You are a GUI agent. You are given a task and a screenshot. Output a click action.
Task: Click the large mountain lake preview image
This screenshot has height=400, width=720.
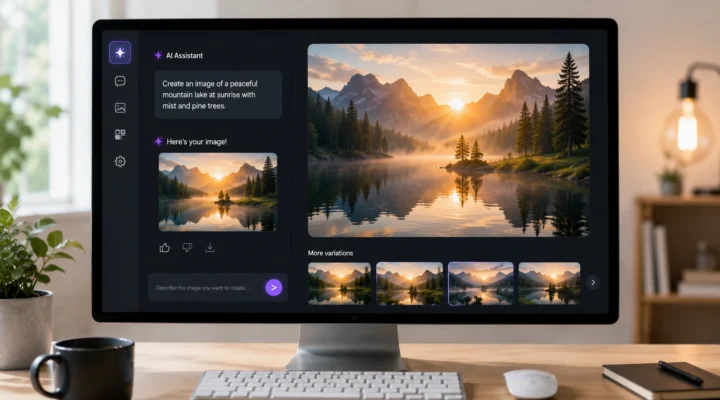pos(448,140)
